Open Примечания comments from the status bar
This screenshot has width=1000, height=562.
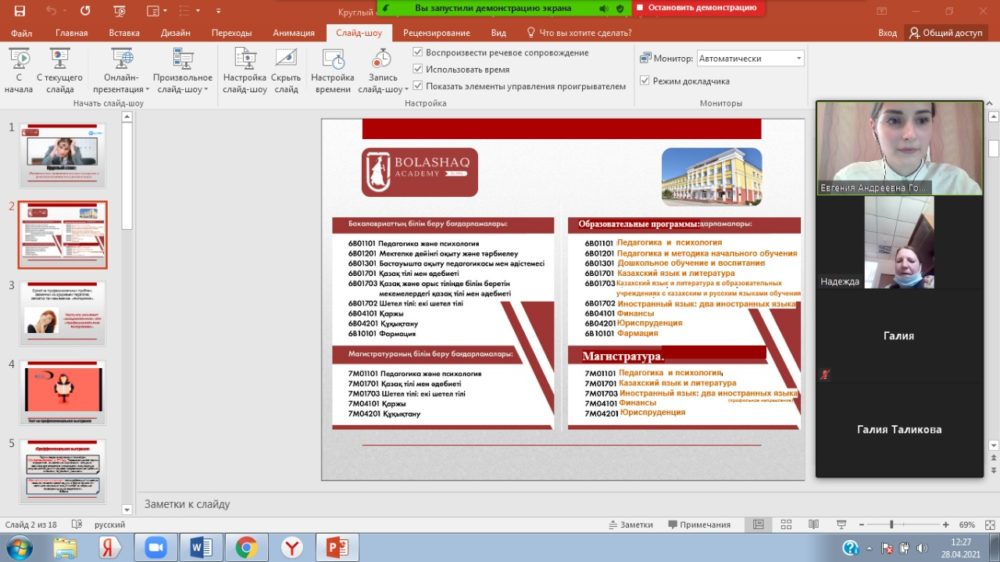click(699, 524)
